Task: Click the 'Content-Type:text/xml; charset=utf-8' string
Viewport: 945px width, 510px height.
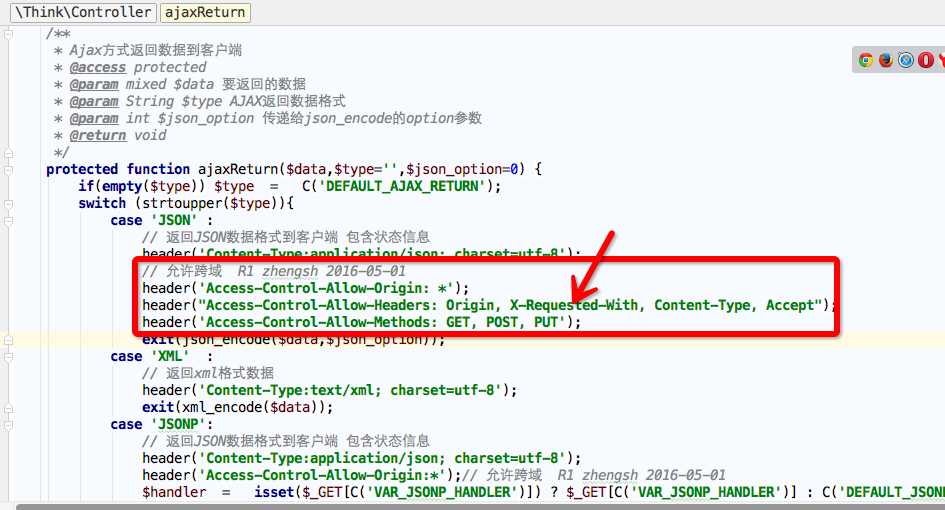Action: 351,390
